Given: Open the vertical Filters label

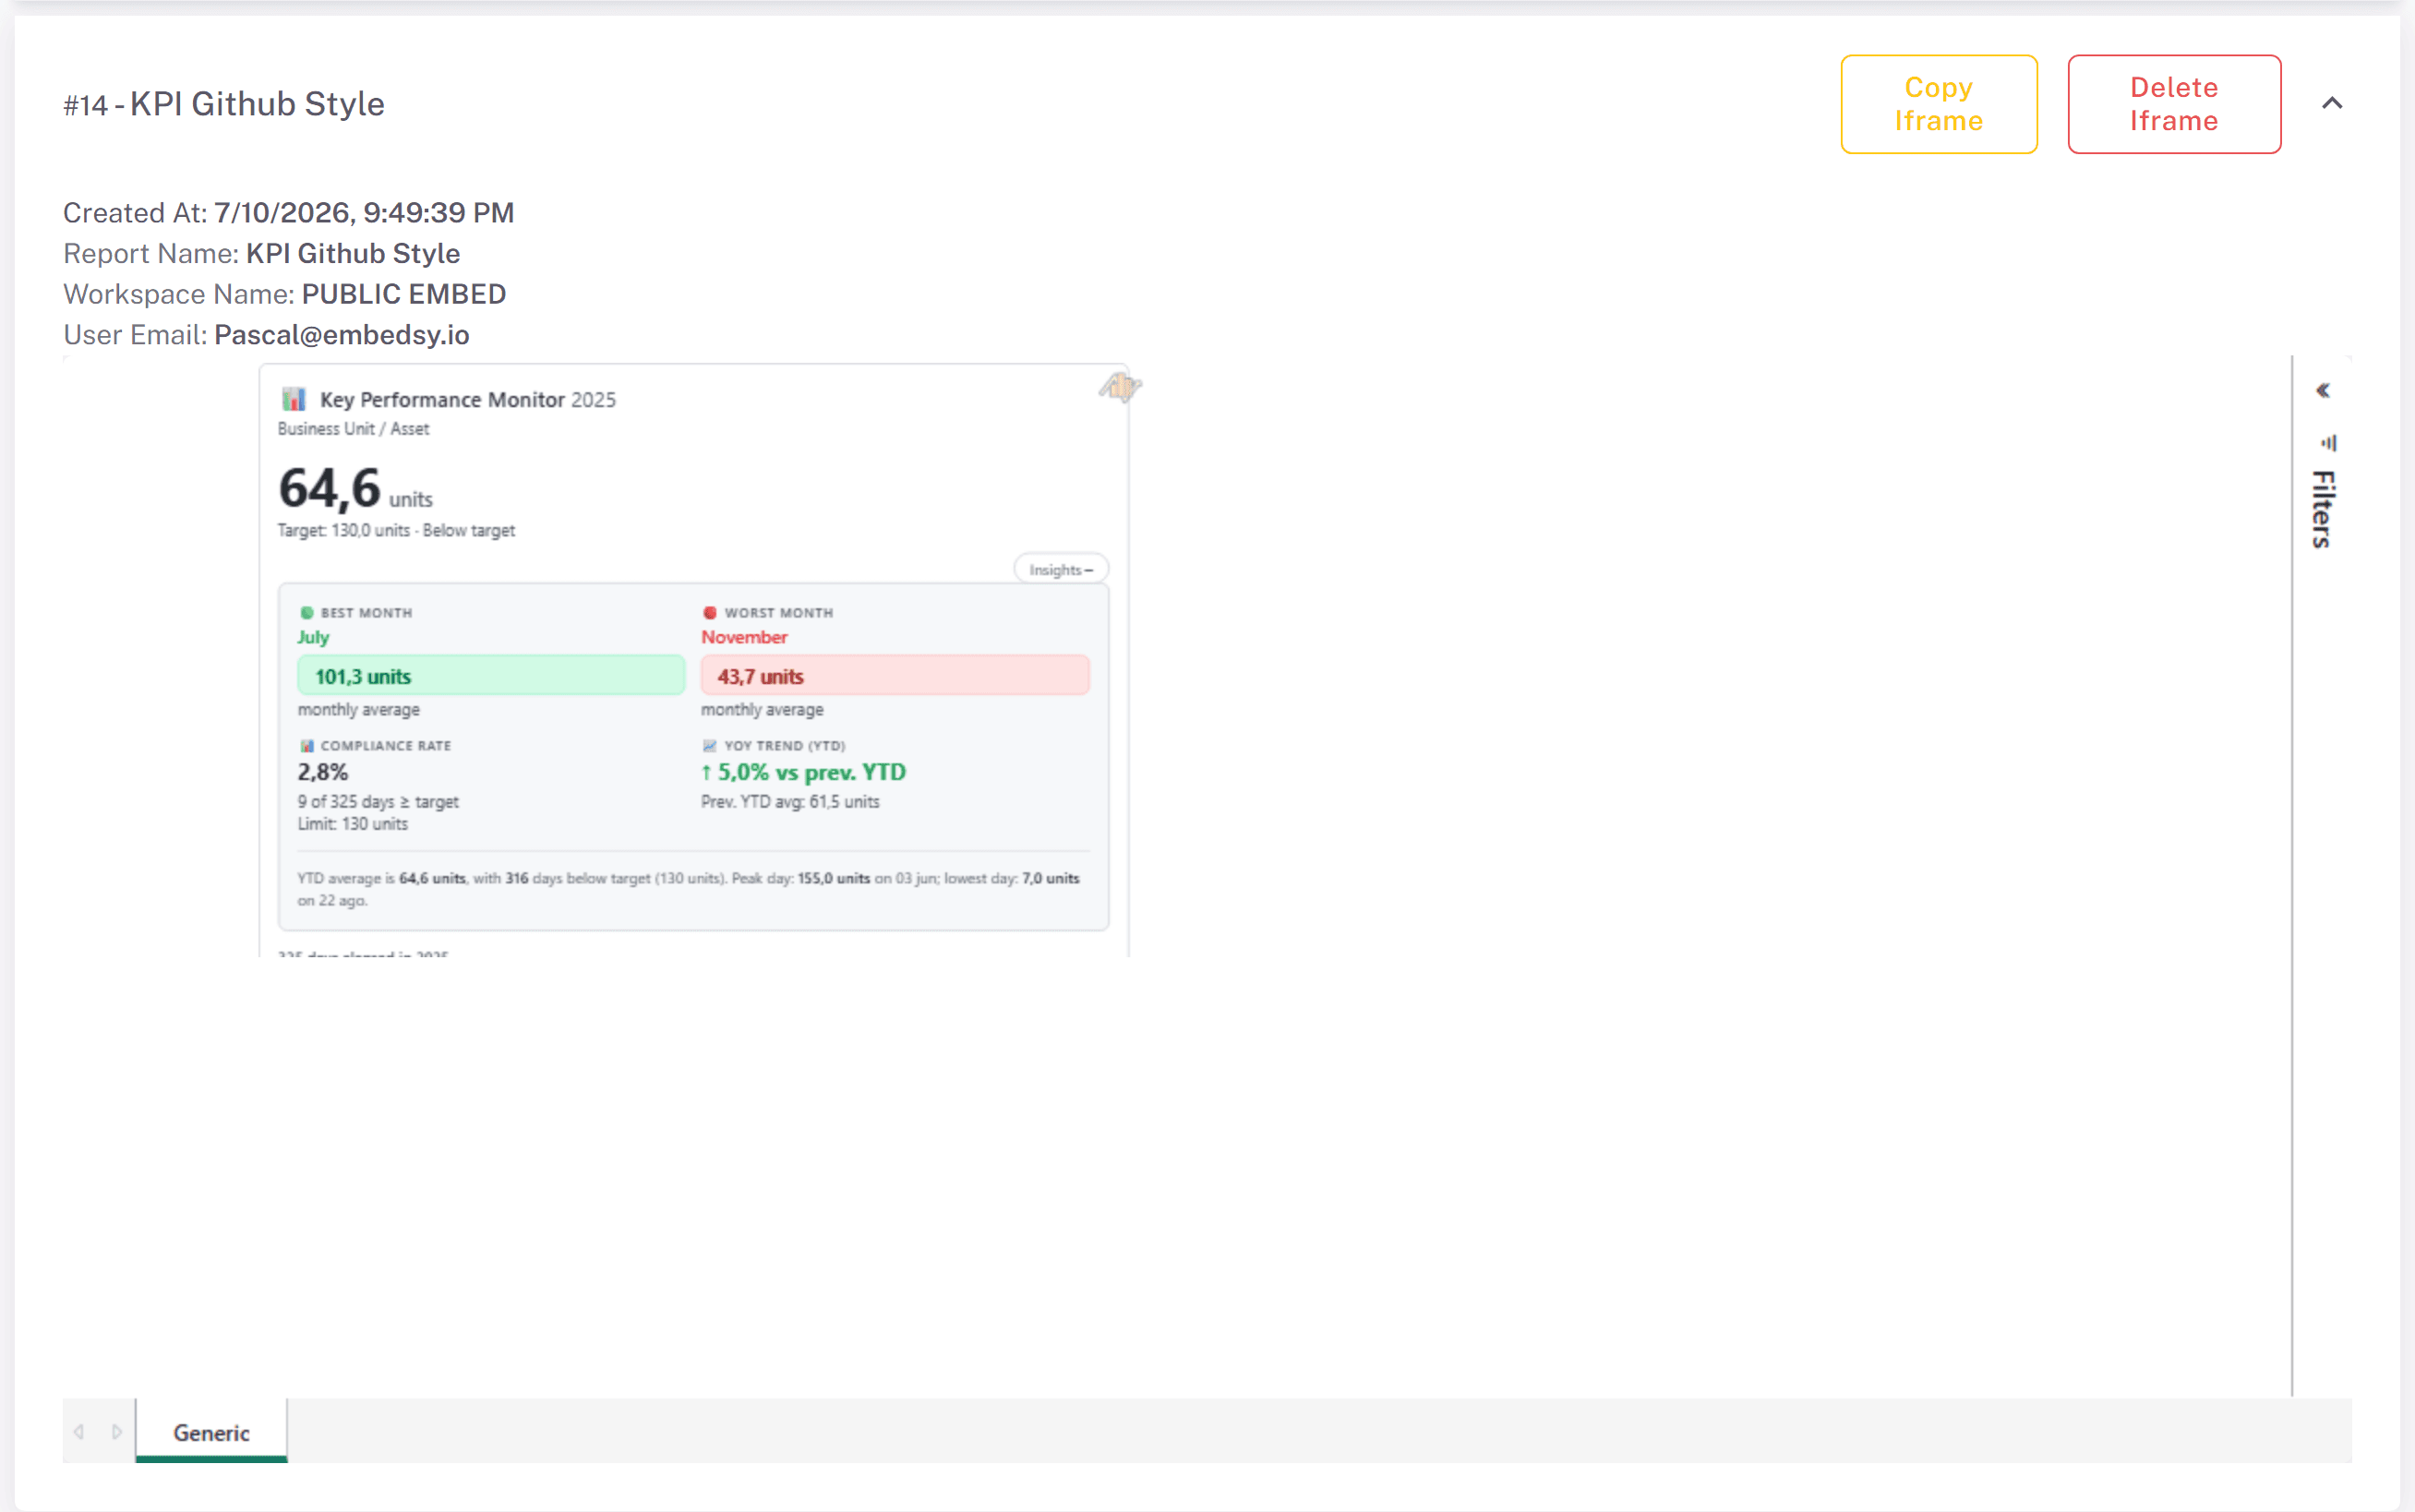Looking at the screenshot, I should tap(2322, 509).
